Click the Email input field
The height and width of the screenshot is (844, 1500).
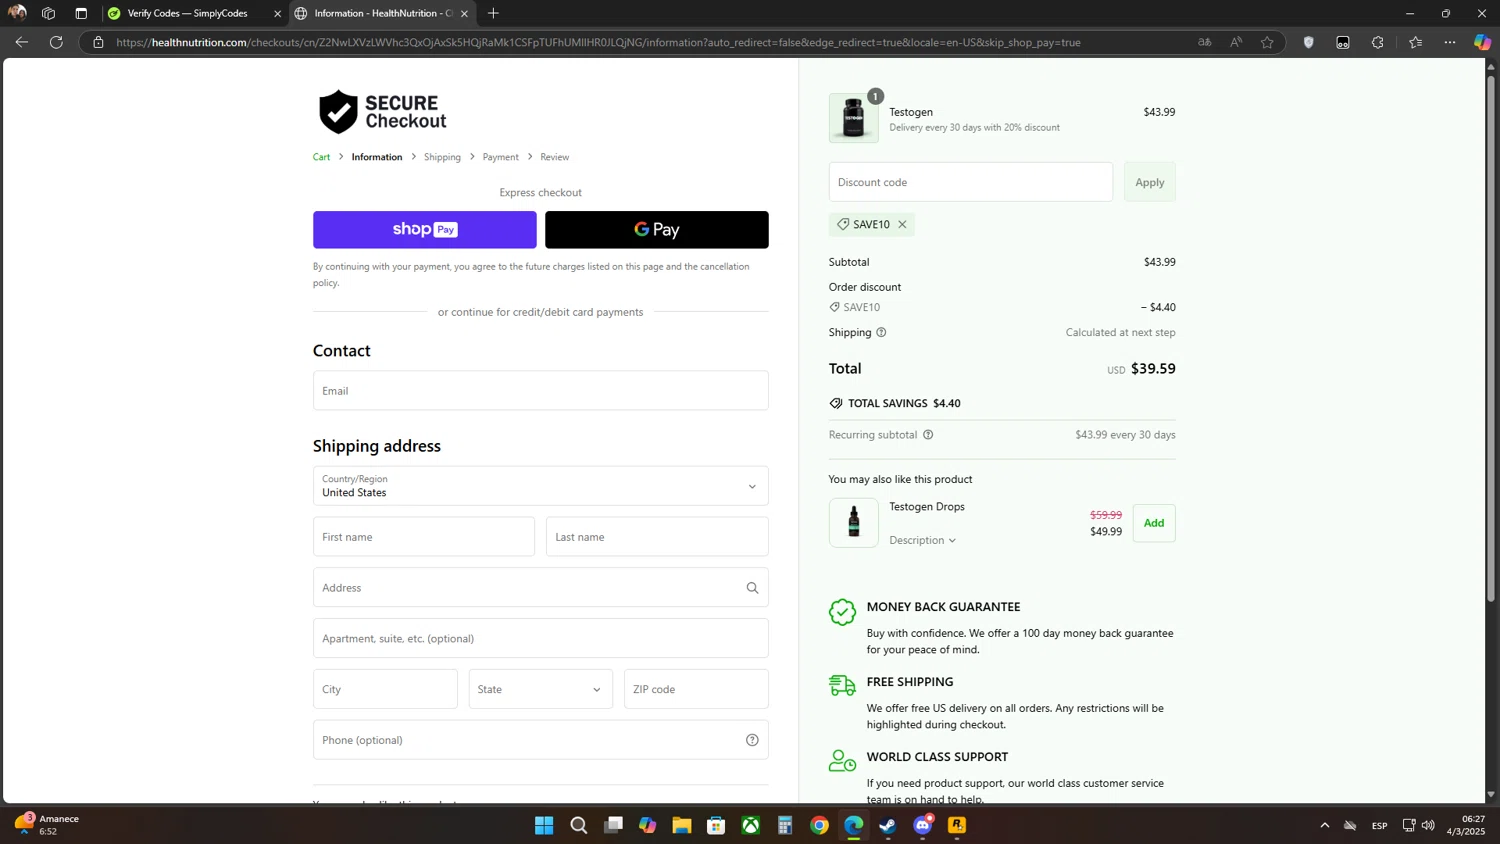coord(541,391)
